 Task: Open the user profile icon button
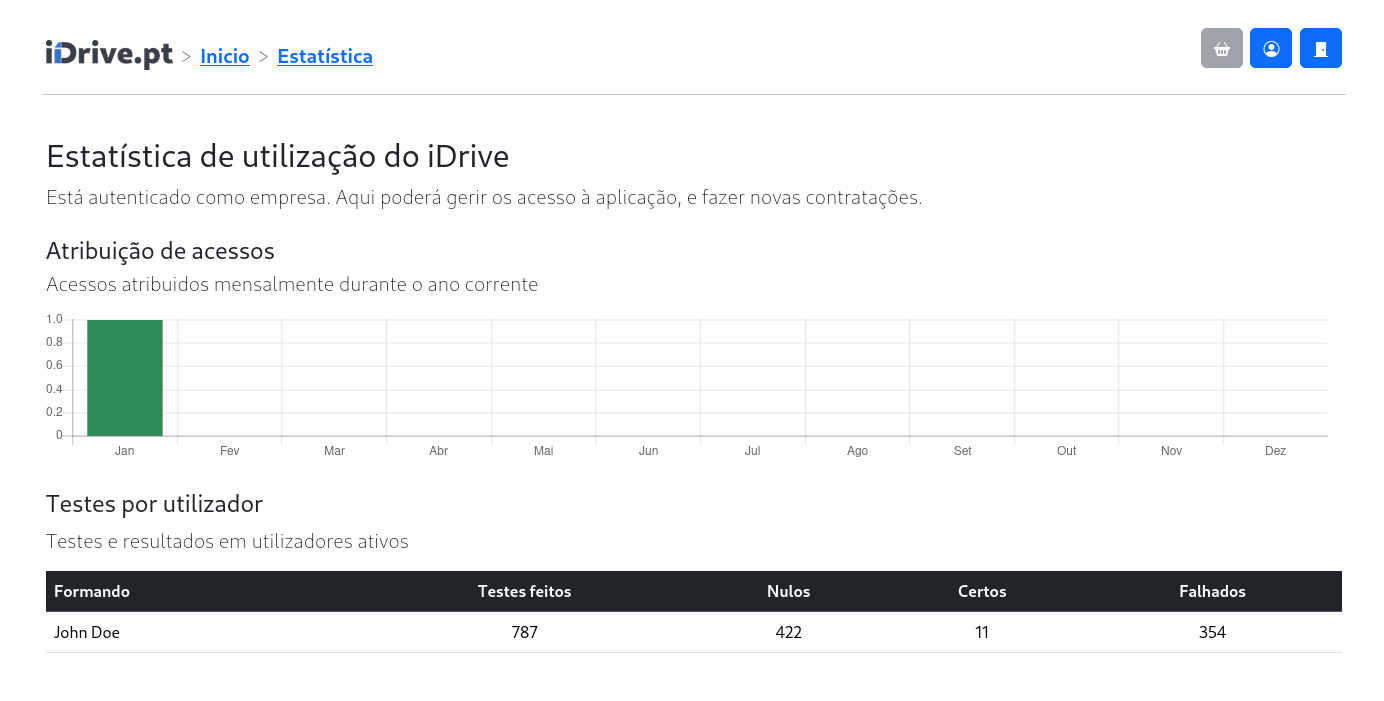pyautogui.click(x=1271, y=48)
